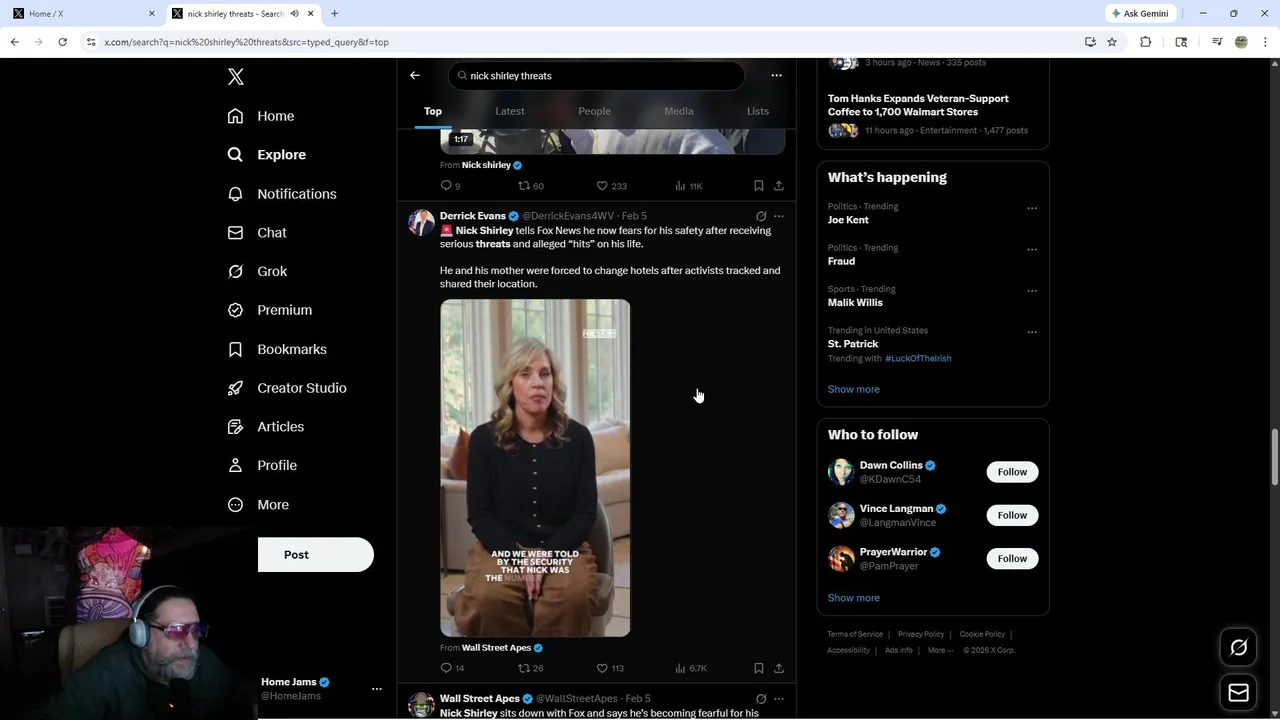Click the Post button
The height and width of the screenshot is (720, 1280).
click(315, 555)
